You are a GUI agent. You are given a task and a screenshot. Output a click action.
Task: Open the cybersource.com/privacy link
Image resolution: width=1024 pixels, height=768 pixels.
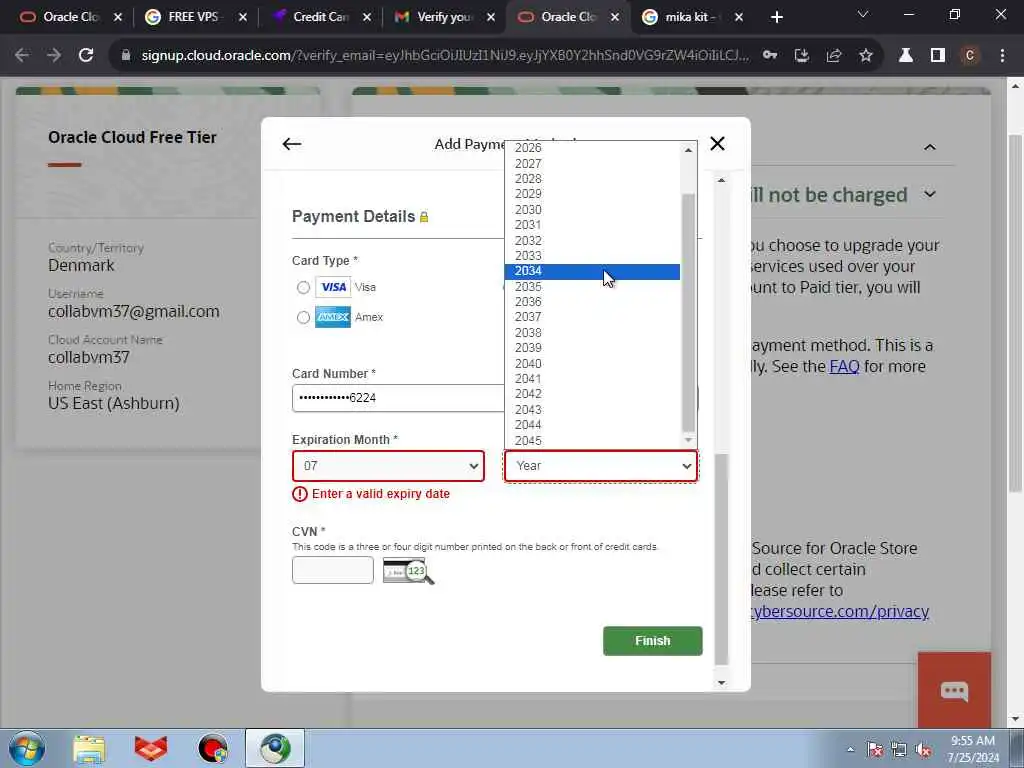pos(839,611)
